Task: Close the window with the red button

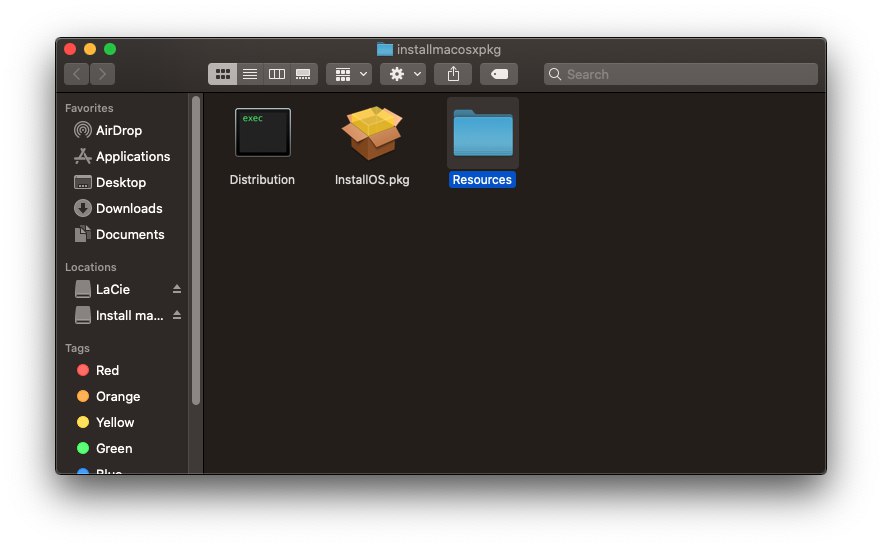Action: (70, 49)
